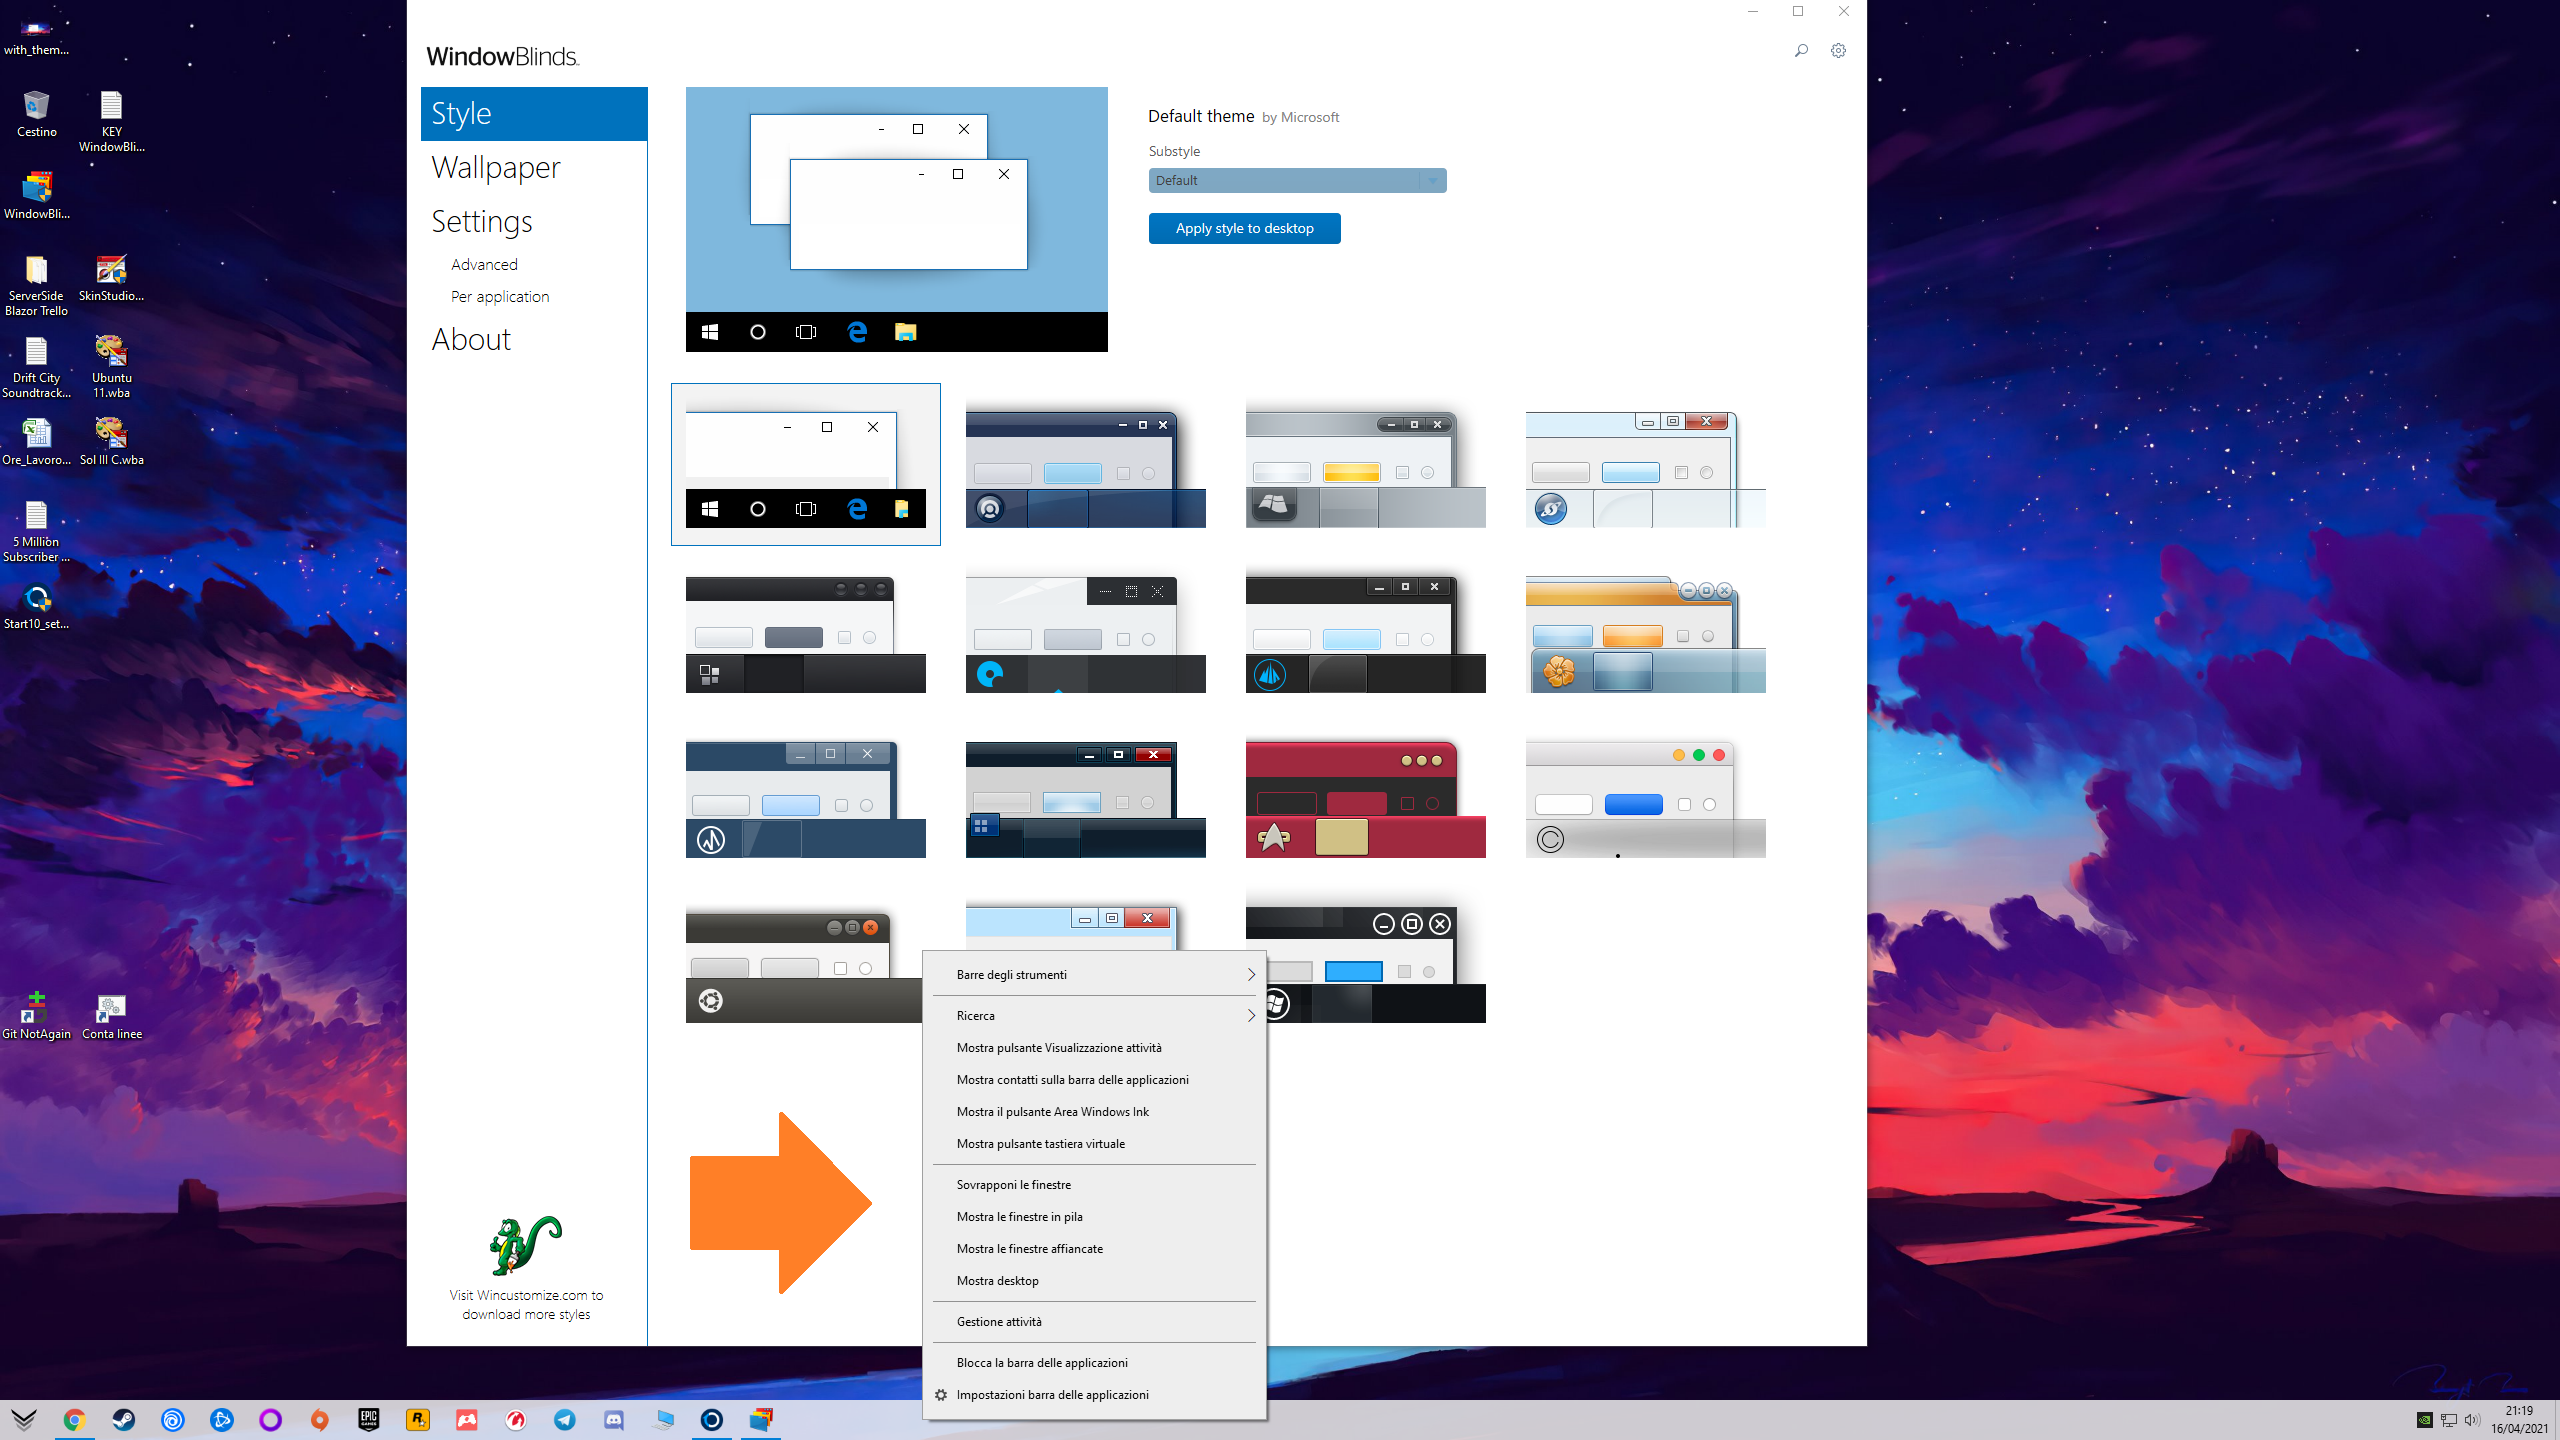
Task: Choose Mostra il pulsante Area Windows Ink
Action: tap(1094, 1111)
